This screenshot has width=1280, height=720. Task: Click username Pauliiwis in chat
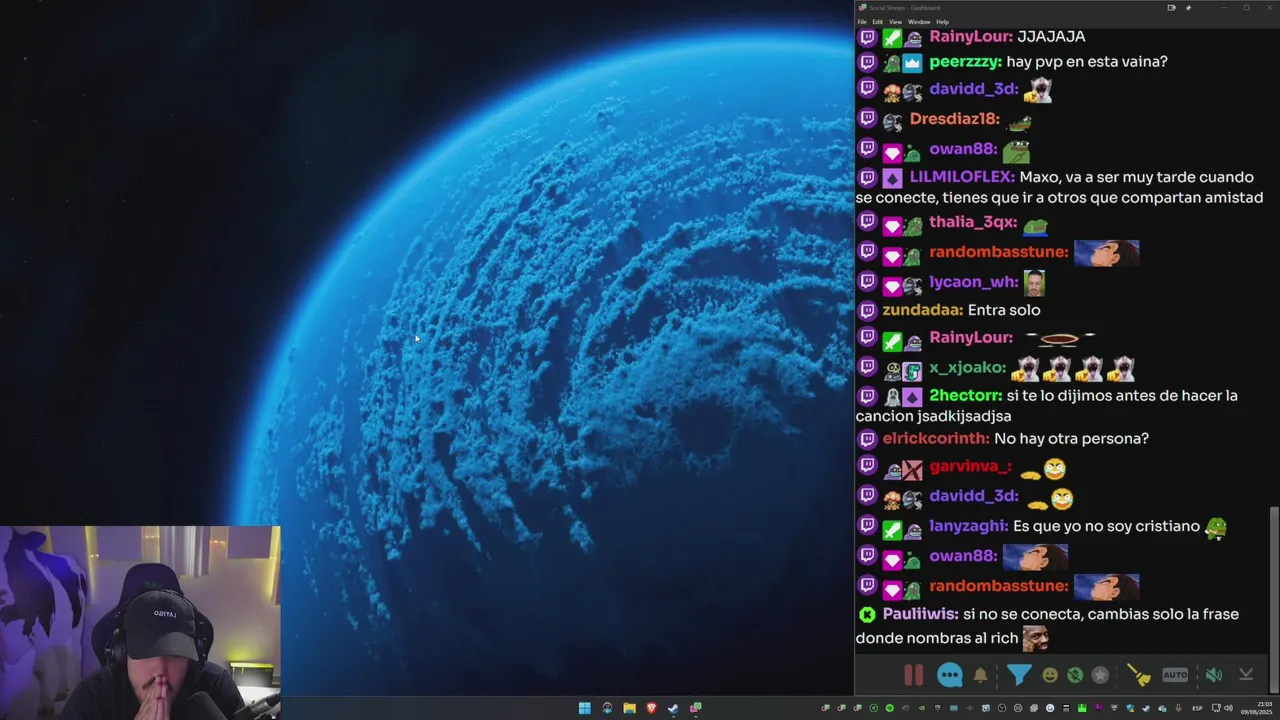click(920, 614)
